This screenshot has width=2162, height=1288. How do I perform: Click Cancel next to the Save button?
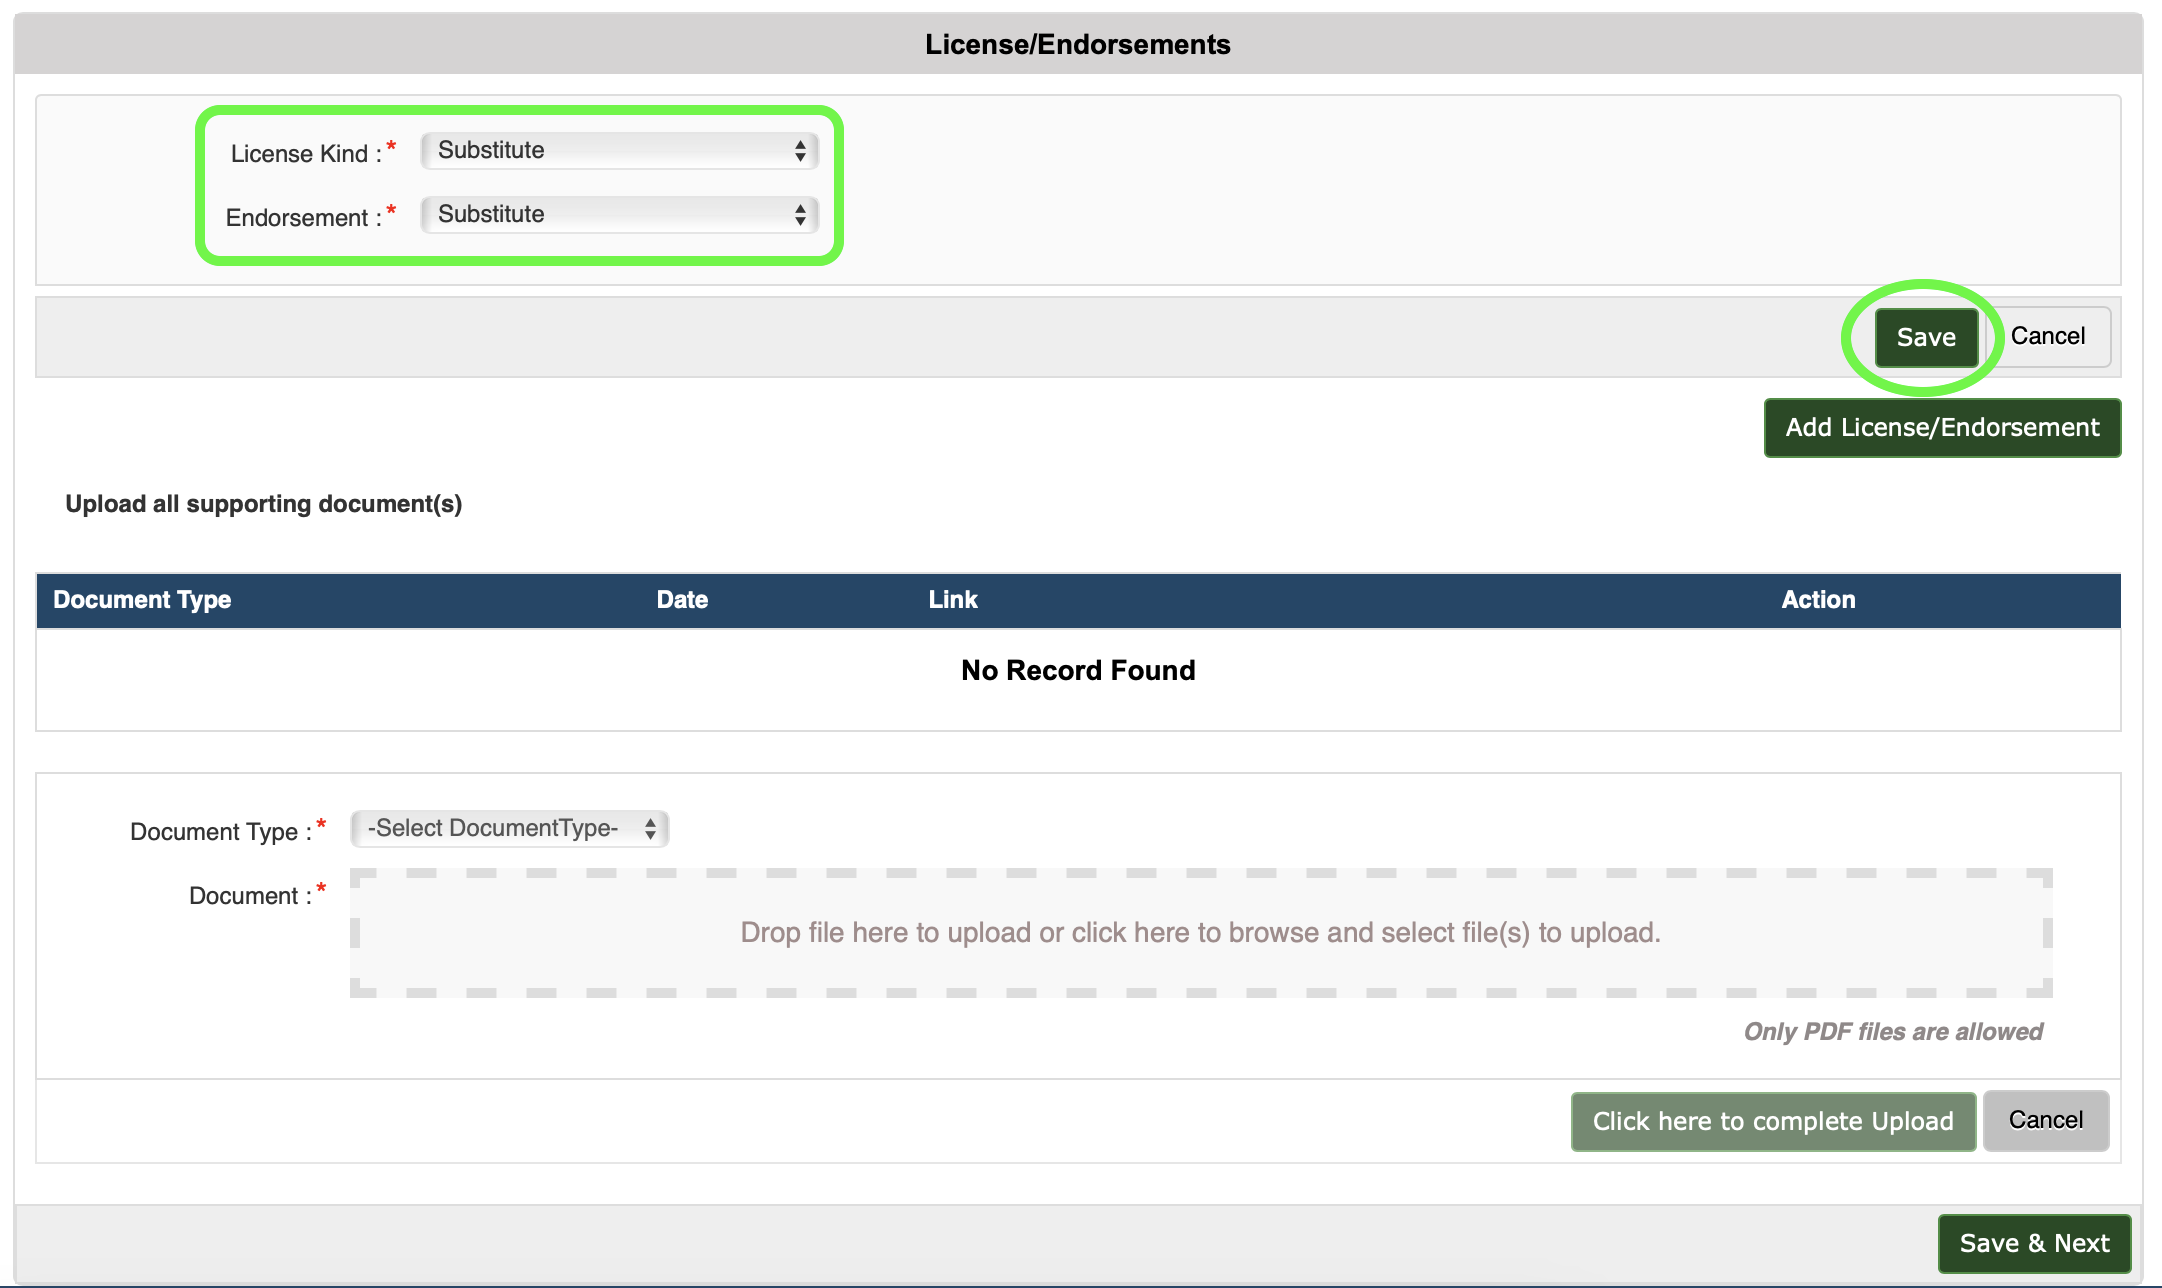[x=2047, y=337]
